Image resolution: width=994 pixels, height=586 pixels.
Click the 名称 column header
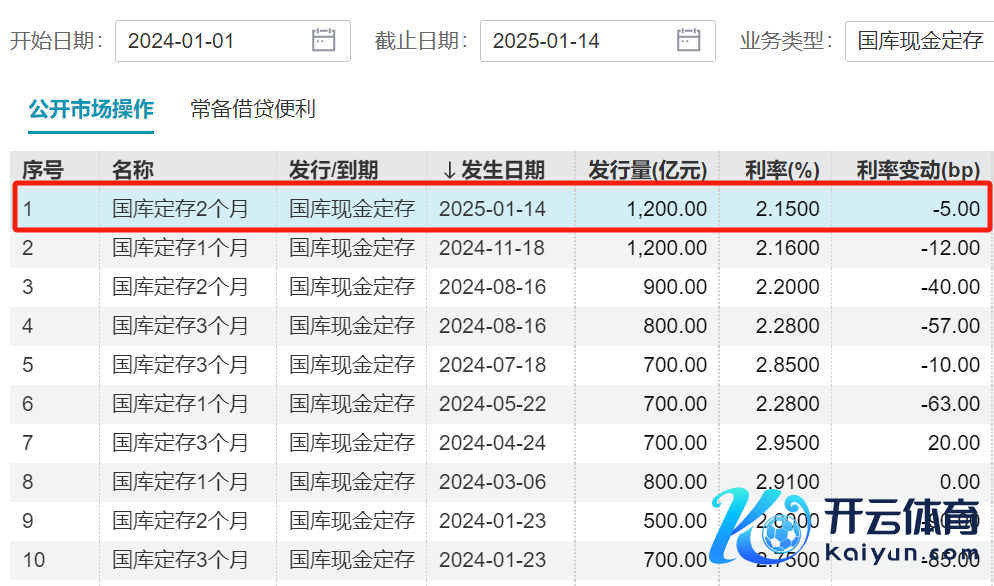coord(133,170)
